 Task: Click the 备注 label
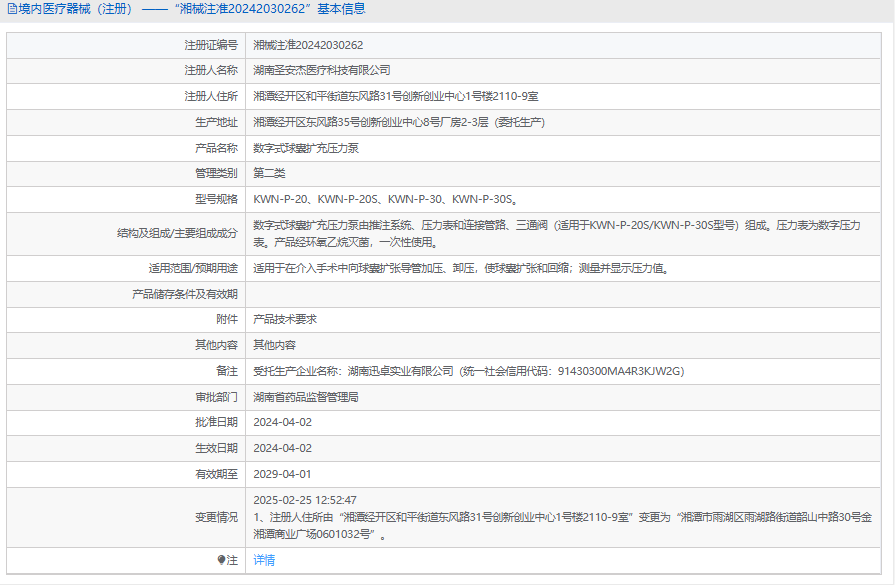coord(227,371)
